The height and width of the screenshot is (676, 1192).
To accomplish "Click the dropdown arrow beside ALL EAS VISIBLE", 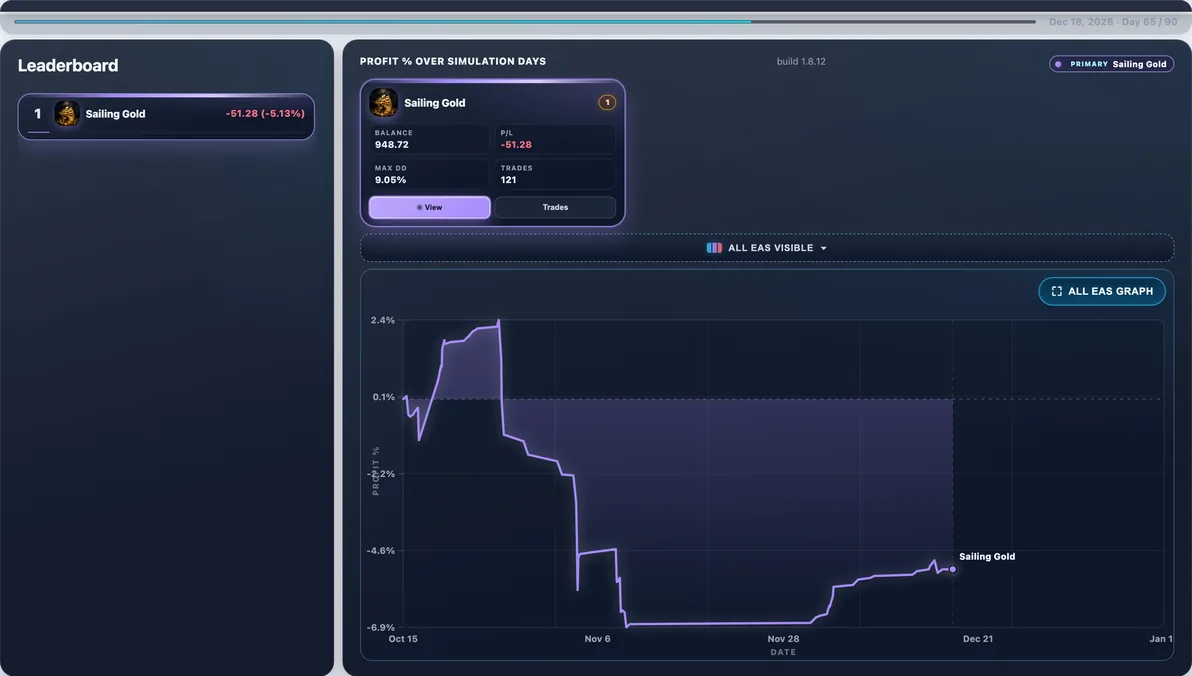I will tap(823, 249).
